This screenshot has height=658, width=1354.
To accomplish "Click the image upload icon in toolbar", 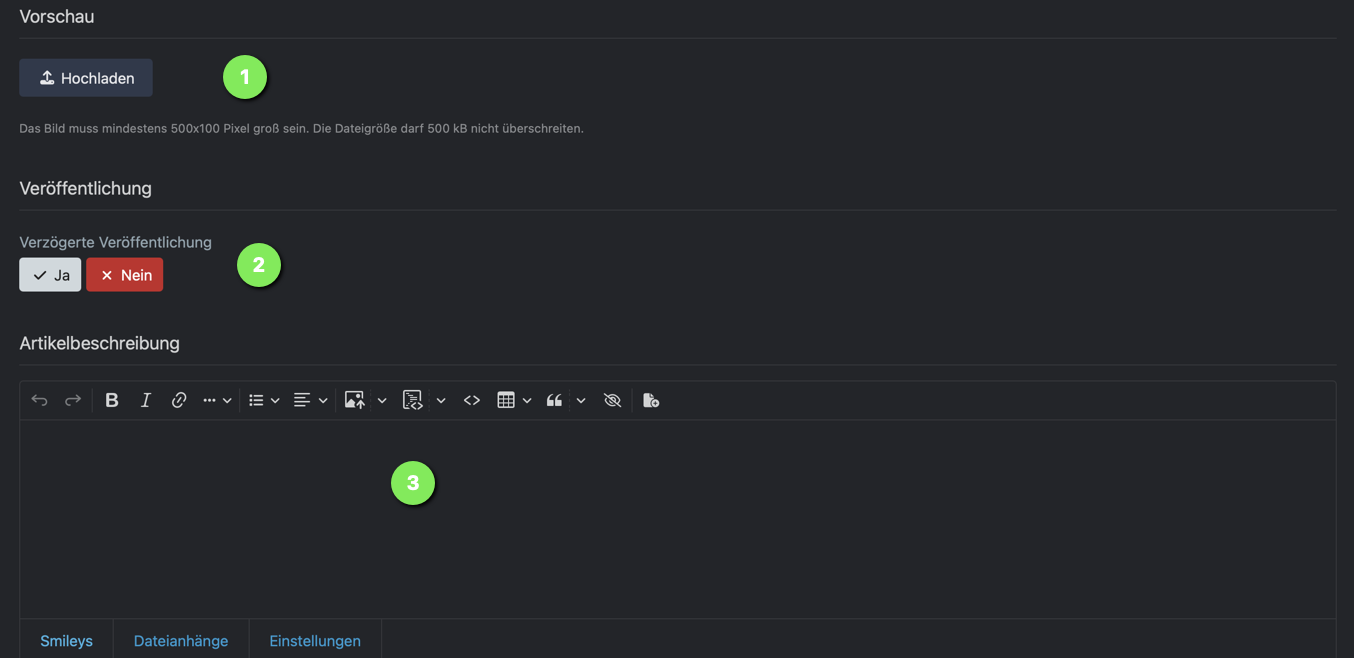I will click(x=354, y=400).
